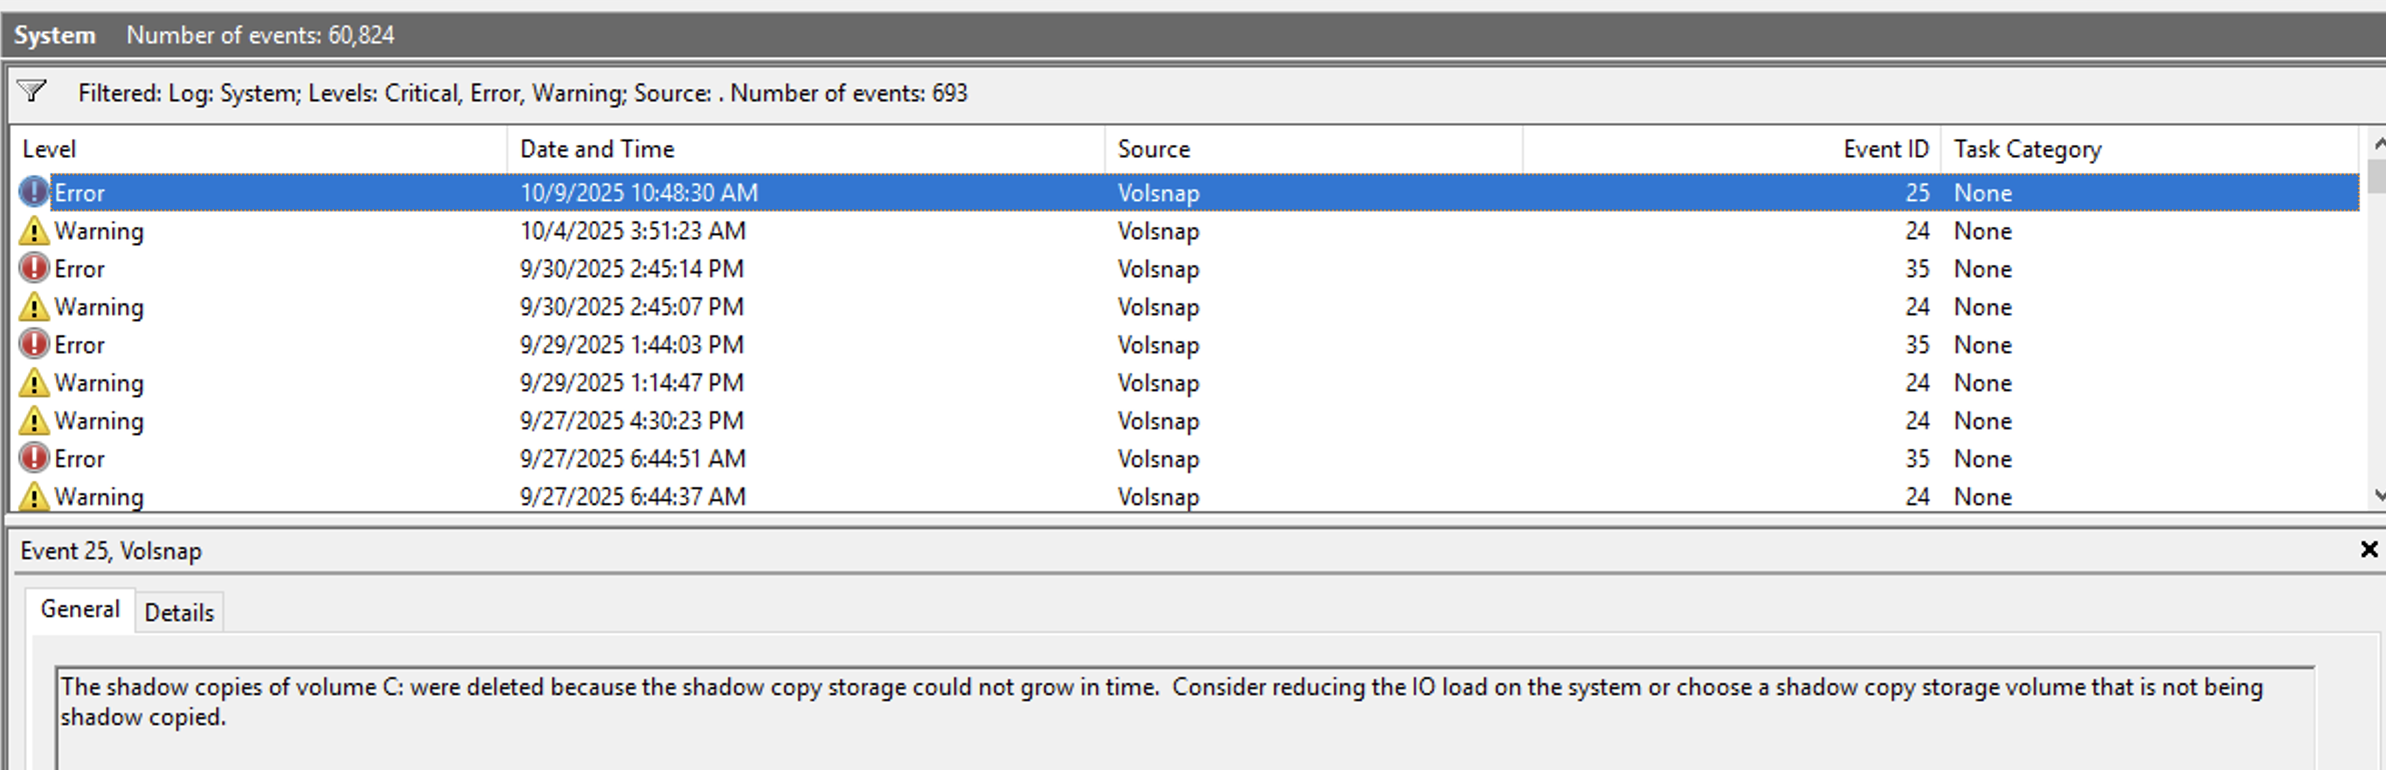Click the 'Number of events: 60,824' header text
The height and width of the screenshot is (770, 2386).
260,35
